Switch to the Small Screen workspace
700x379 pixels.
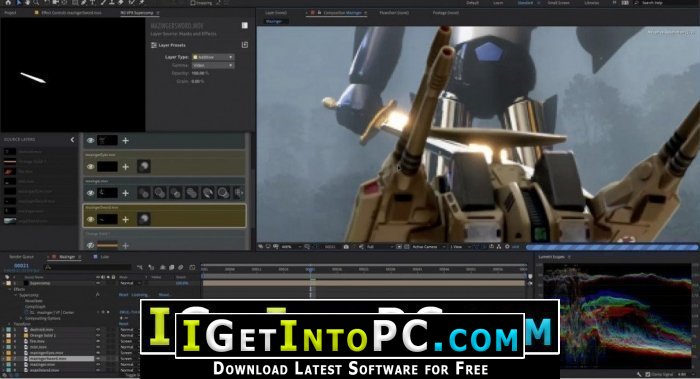pos(558,3)
